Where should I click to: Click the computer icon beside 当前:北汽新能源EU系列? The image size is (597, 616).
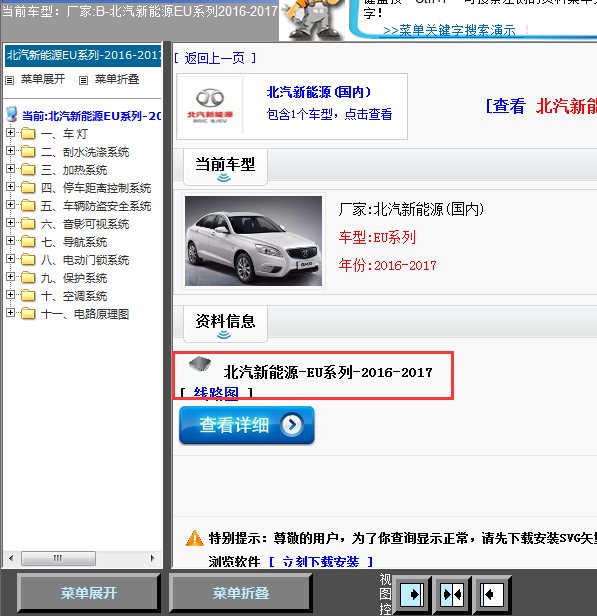tap(12, 114)
